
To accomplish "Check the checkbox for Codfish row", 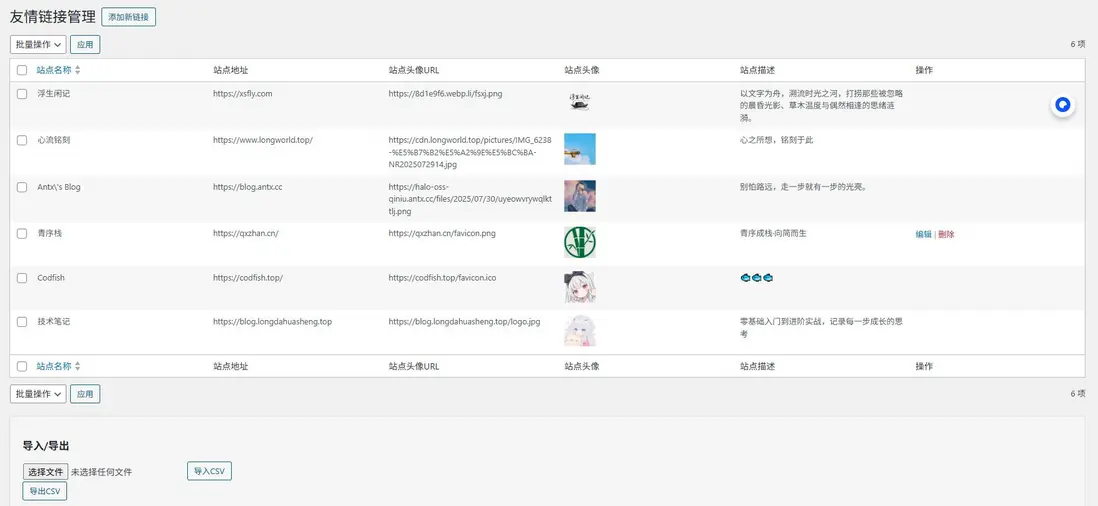I will [x=22, y=278].
